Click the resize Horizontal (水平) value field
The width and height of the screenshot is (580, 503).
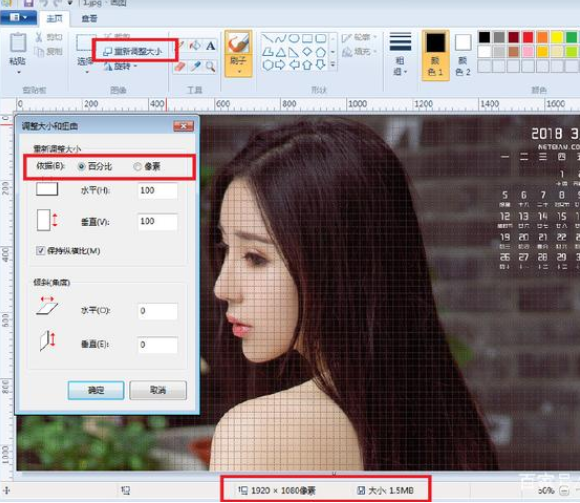point(158,191)
